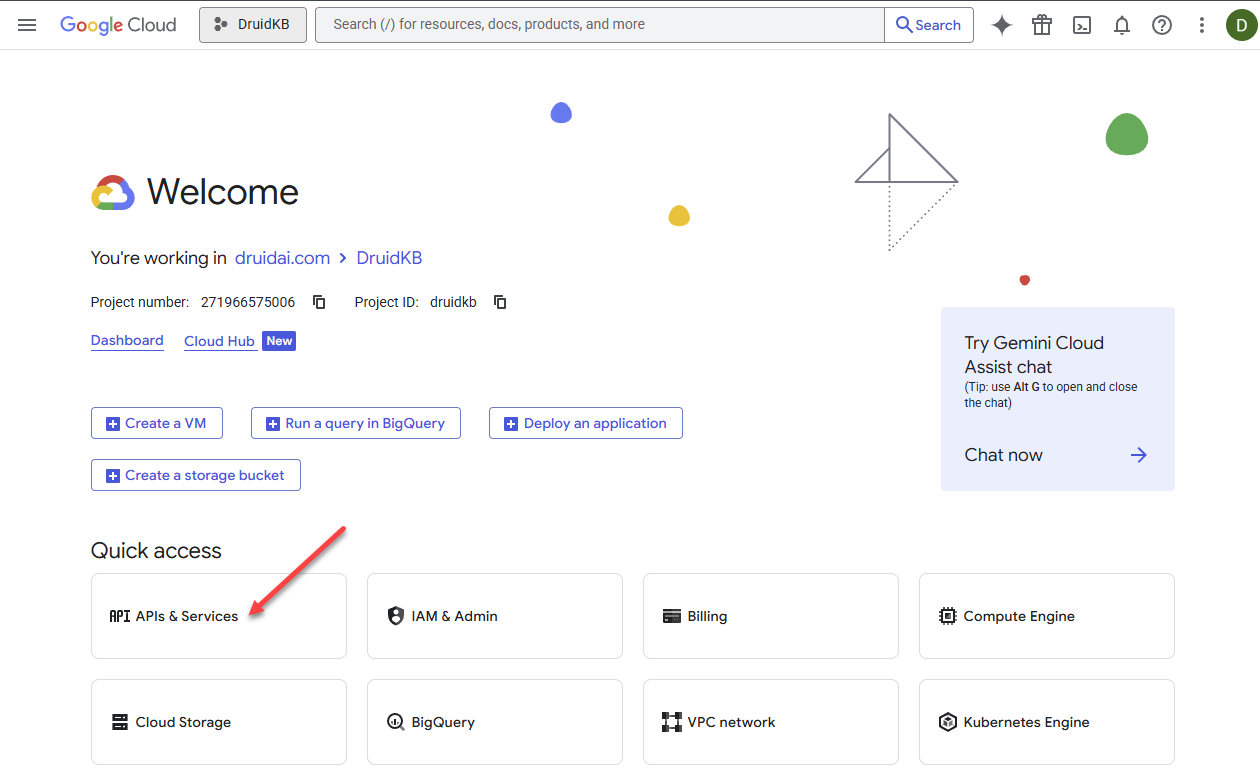Open Compute Engine quick access card
1260x778 pixels.
point(1047,616)
